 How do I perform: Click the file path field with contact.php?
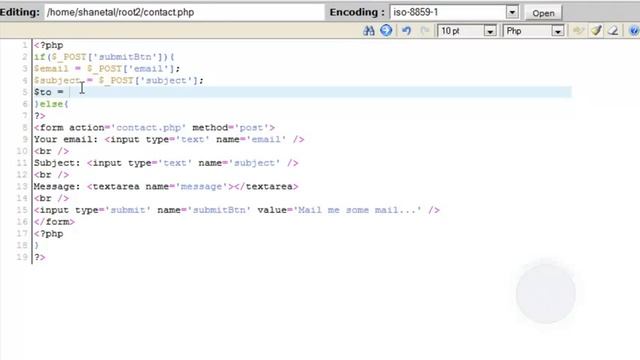point(184,12)
